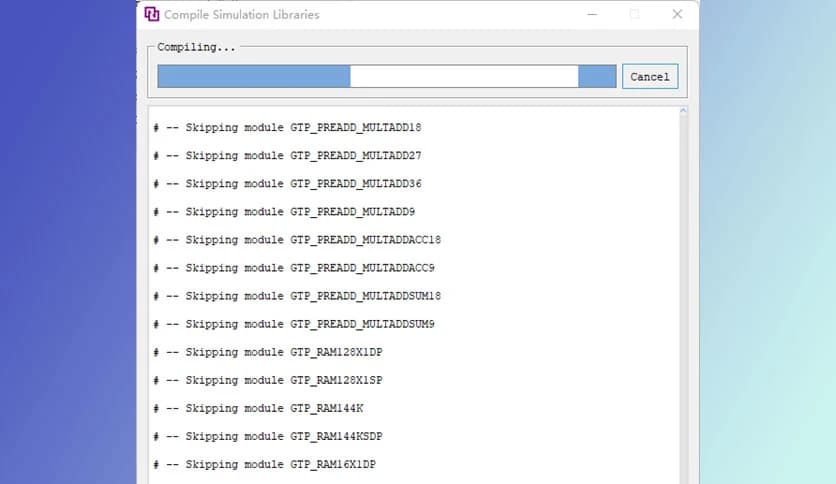Select the log line GTP_PREADD_MULTADD9
The width and height of the screenshot is (836, 484).
(x=284, y=212)
